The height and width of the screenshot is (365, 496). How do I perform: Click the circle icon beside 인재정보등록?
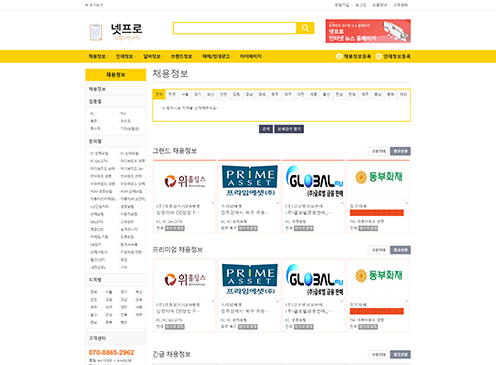tap(379, 57)
